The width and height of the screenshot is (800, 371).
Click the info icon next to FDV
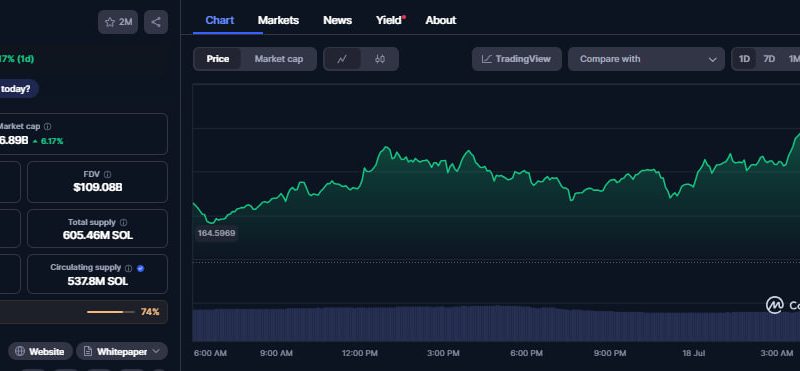(x=108, y=175)
